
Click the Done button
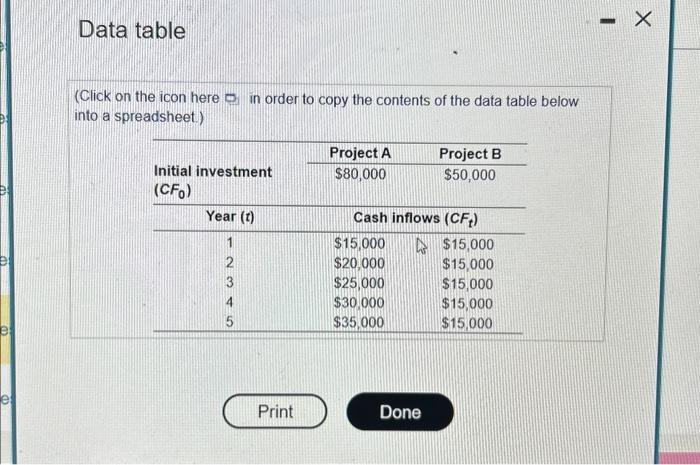coord(400,411)
